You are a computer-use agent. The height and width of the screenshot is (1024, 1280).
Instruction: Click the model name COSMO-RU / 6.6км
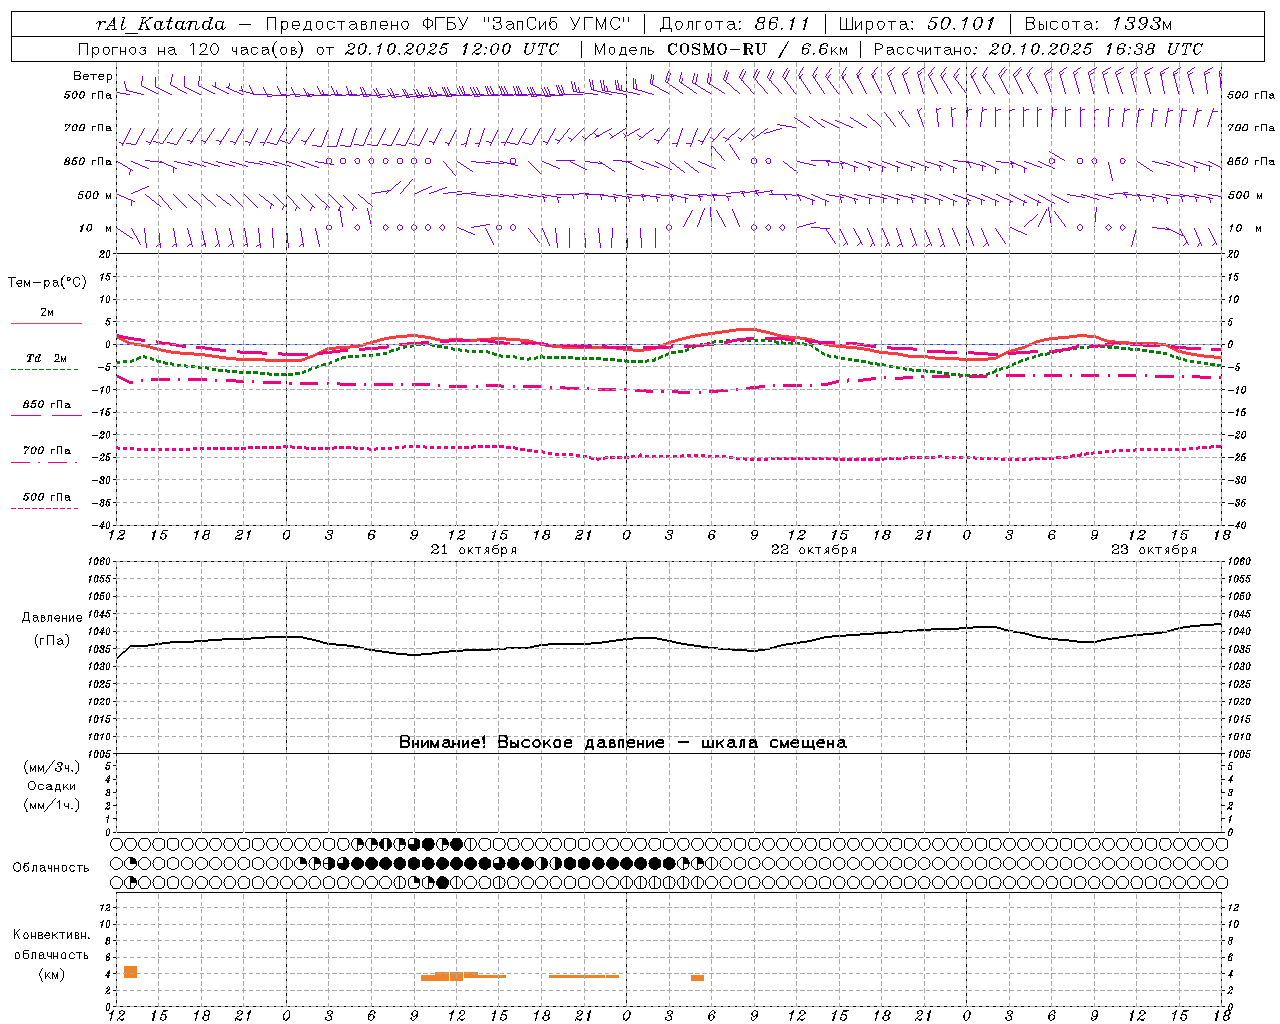758,49
